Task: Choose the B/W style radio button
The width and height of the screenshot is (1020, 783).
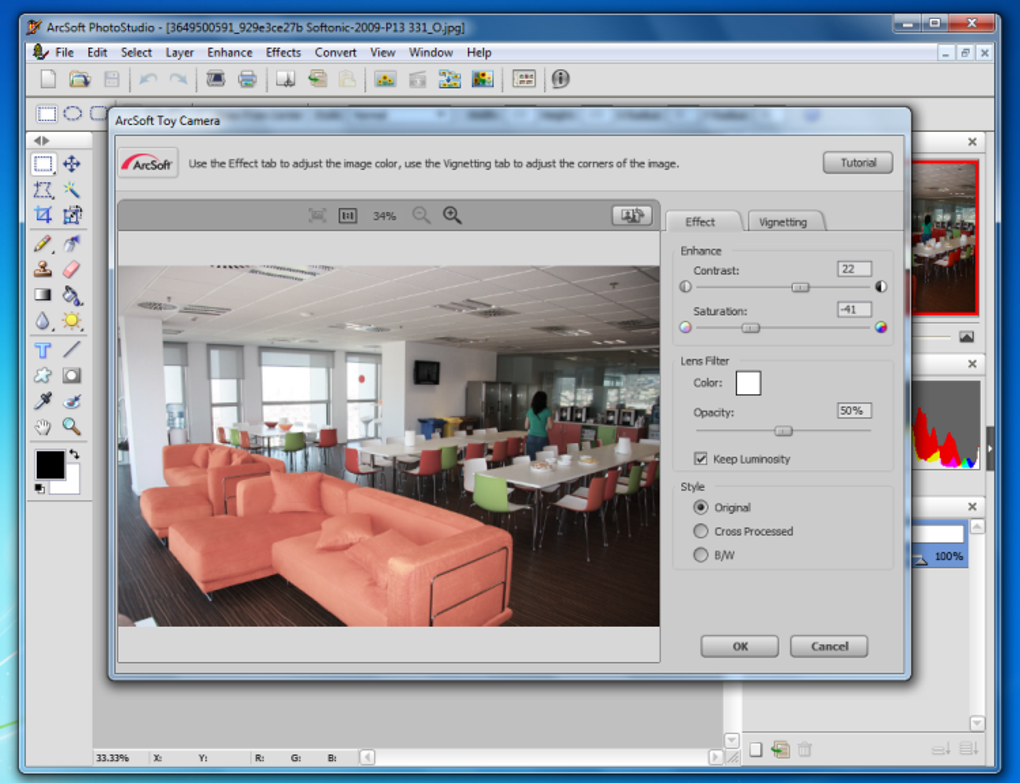Action: click(x=701, y=555)
